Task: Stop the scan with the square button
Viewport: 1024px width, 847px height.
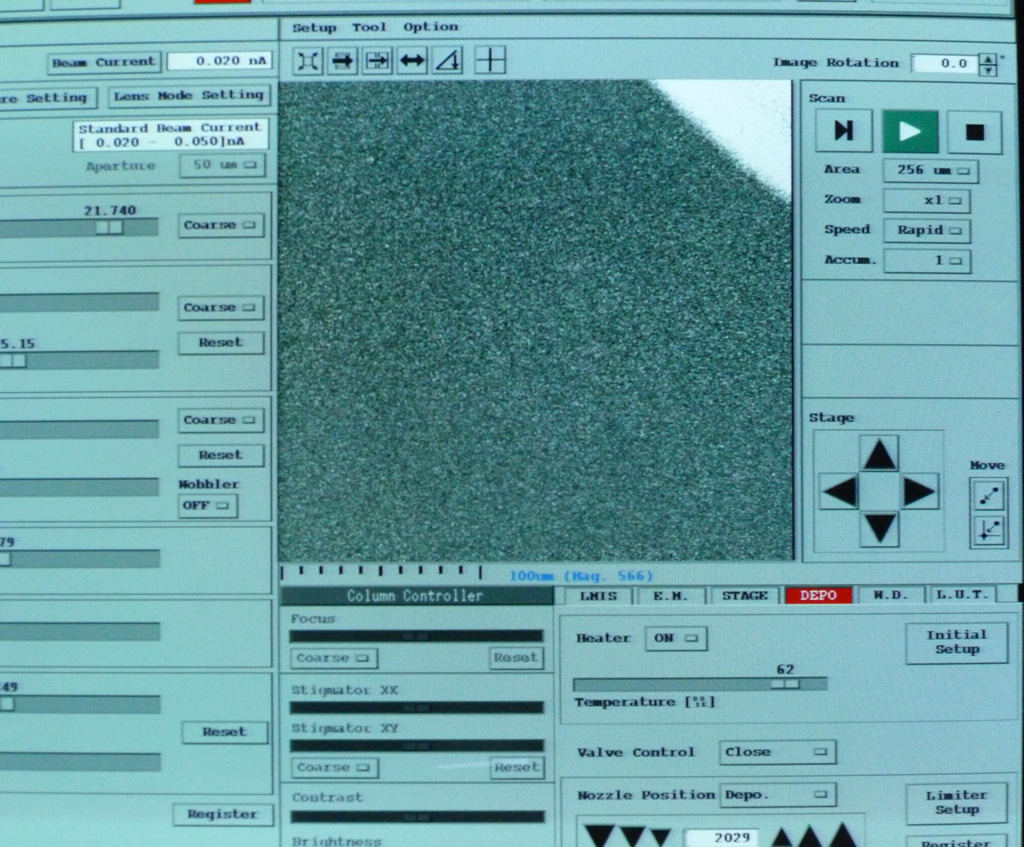Action: (975, 131)
